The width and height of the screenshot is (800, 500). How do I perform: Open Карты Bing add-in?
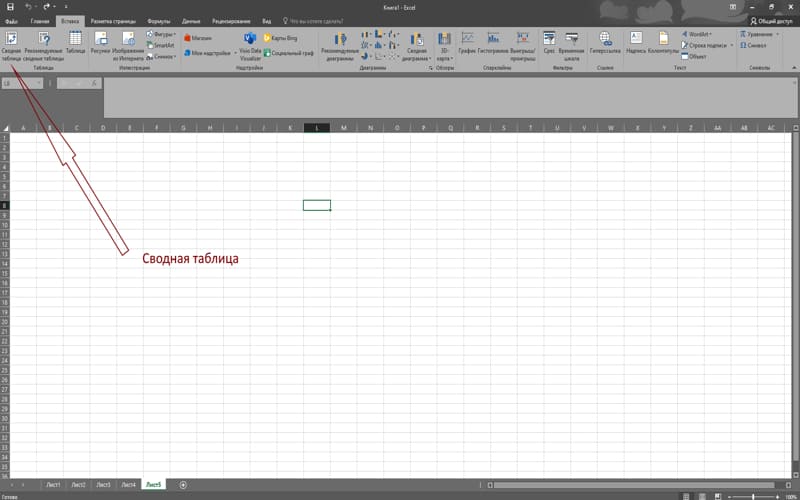(280, 38)
